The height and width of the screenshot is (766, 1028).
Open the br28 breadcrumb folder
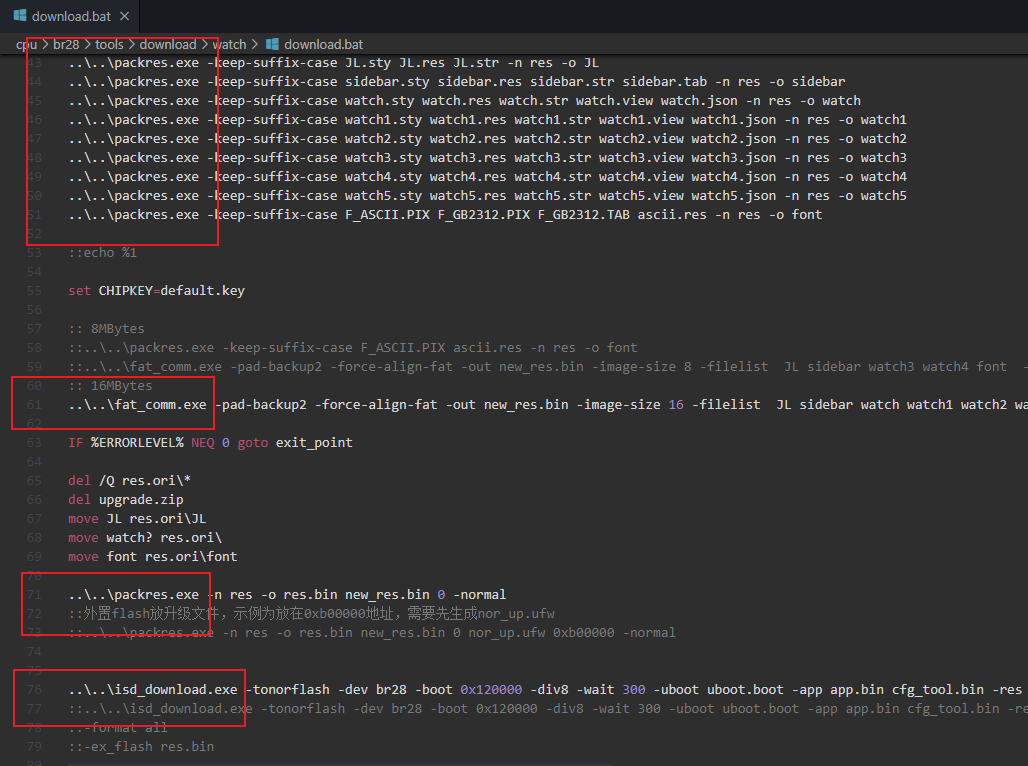[66, 45]
